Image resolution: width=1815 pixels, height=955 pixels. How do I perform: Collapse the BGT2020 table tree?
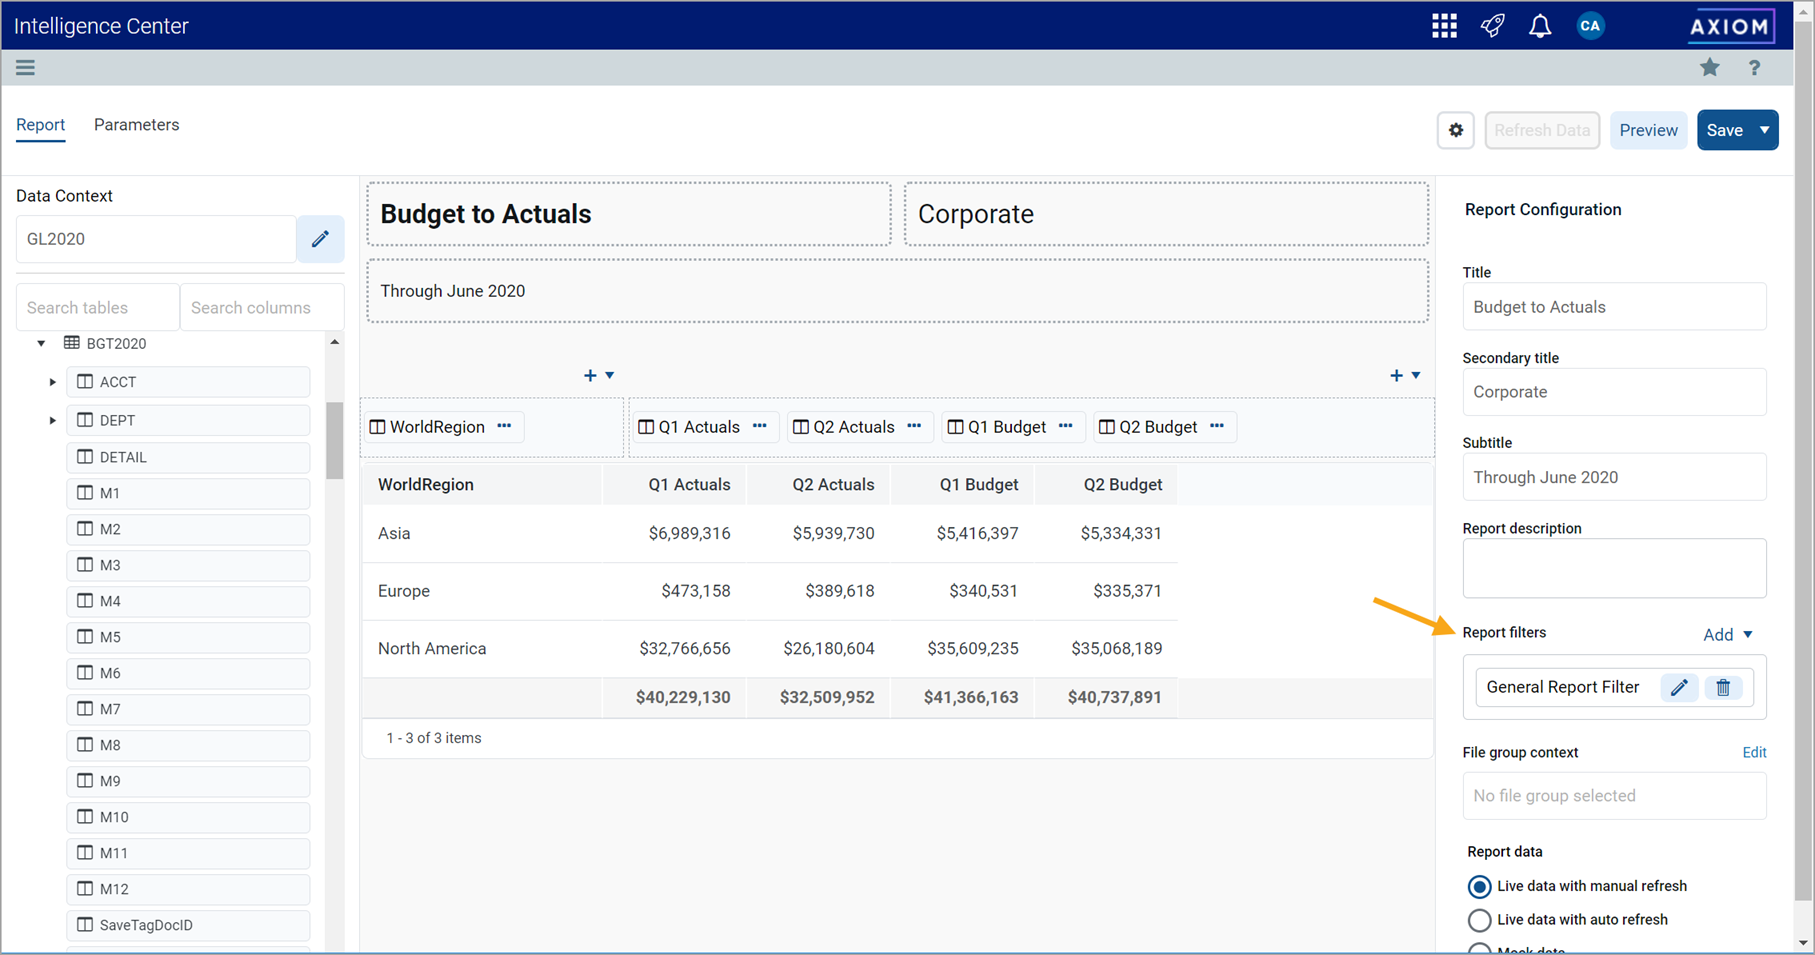(x=41, y=343)
